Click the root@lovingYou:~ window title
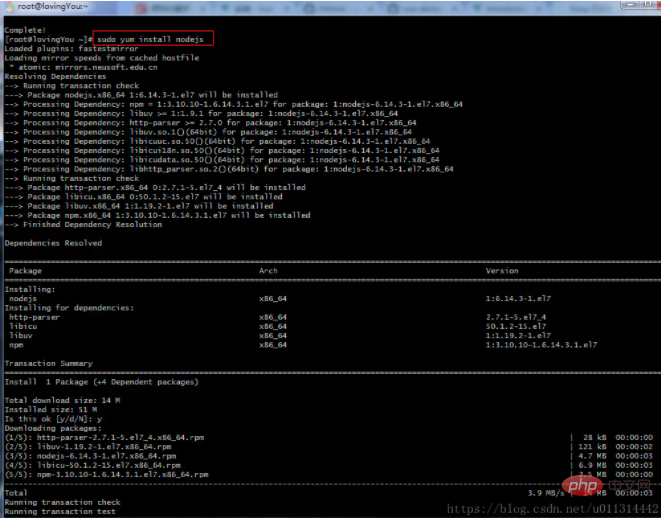661x518 pixels. [53, 7]
